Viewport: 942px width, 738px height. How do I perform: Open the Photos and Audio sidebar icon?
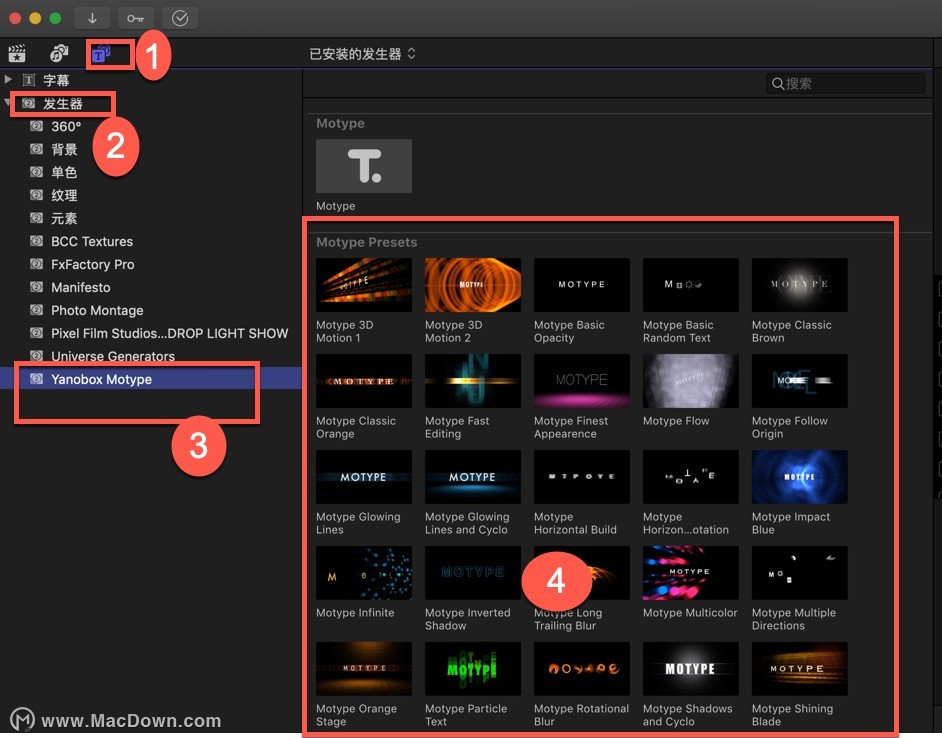point(59,54)
